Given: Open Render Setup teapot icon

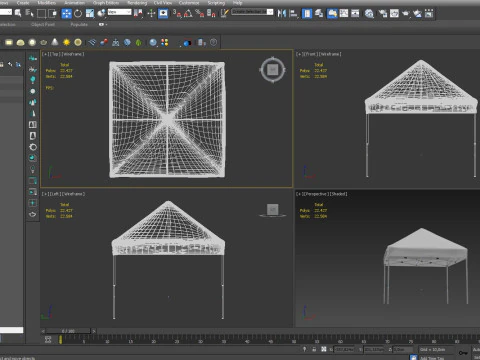Looking at the screenshot, I should (383, 13).
